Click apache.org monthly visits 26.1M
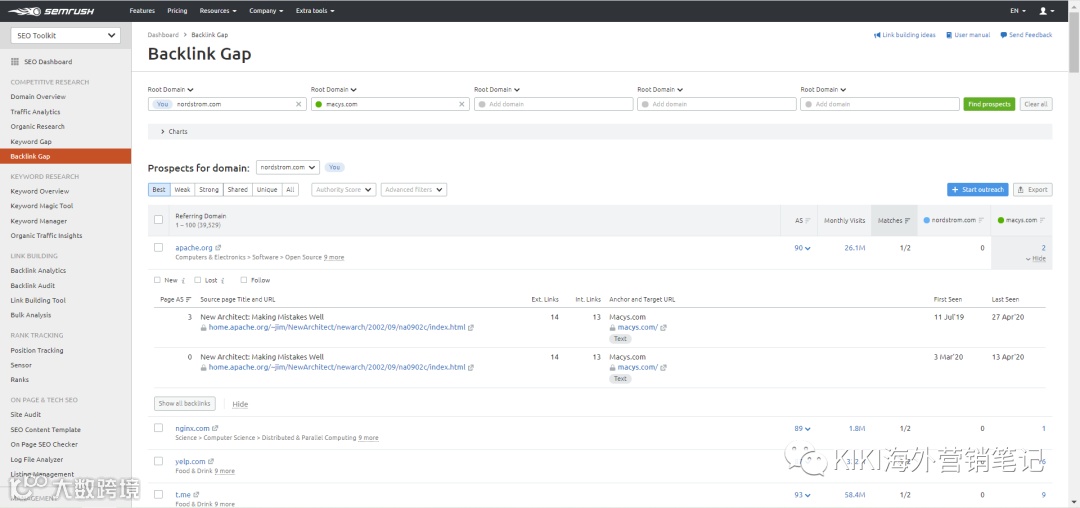This screenshot has width=1080, height=508. [855, 248]
